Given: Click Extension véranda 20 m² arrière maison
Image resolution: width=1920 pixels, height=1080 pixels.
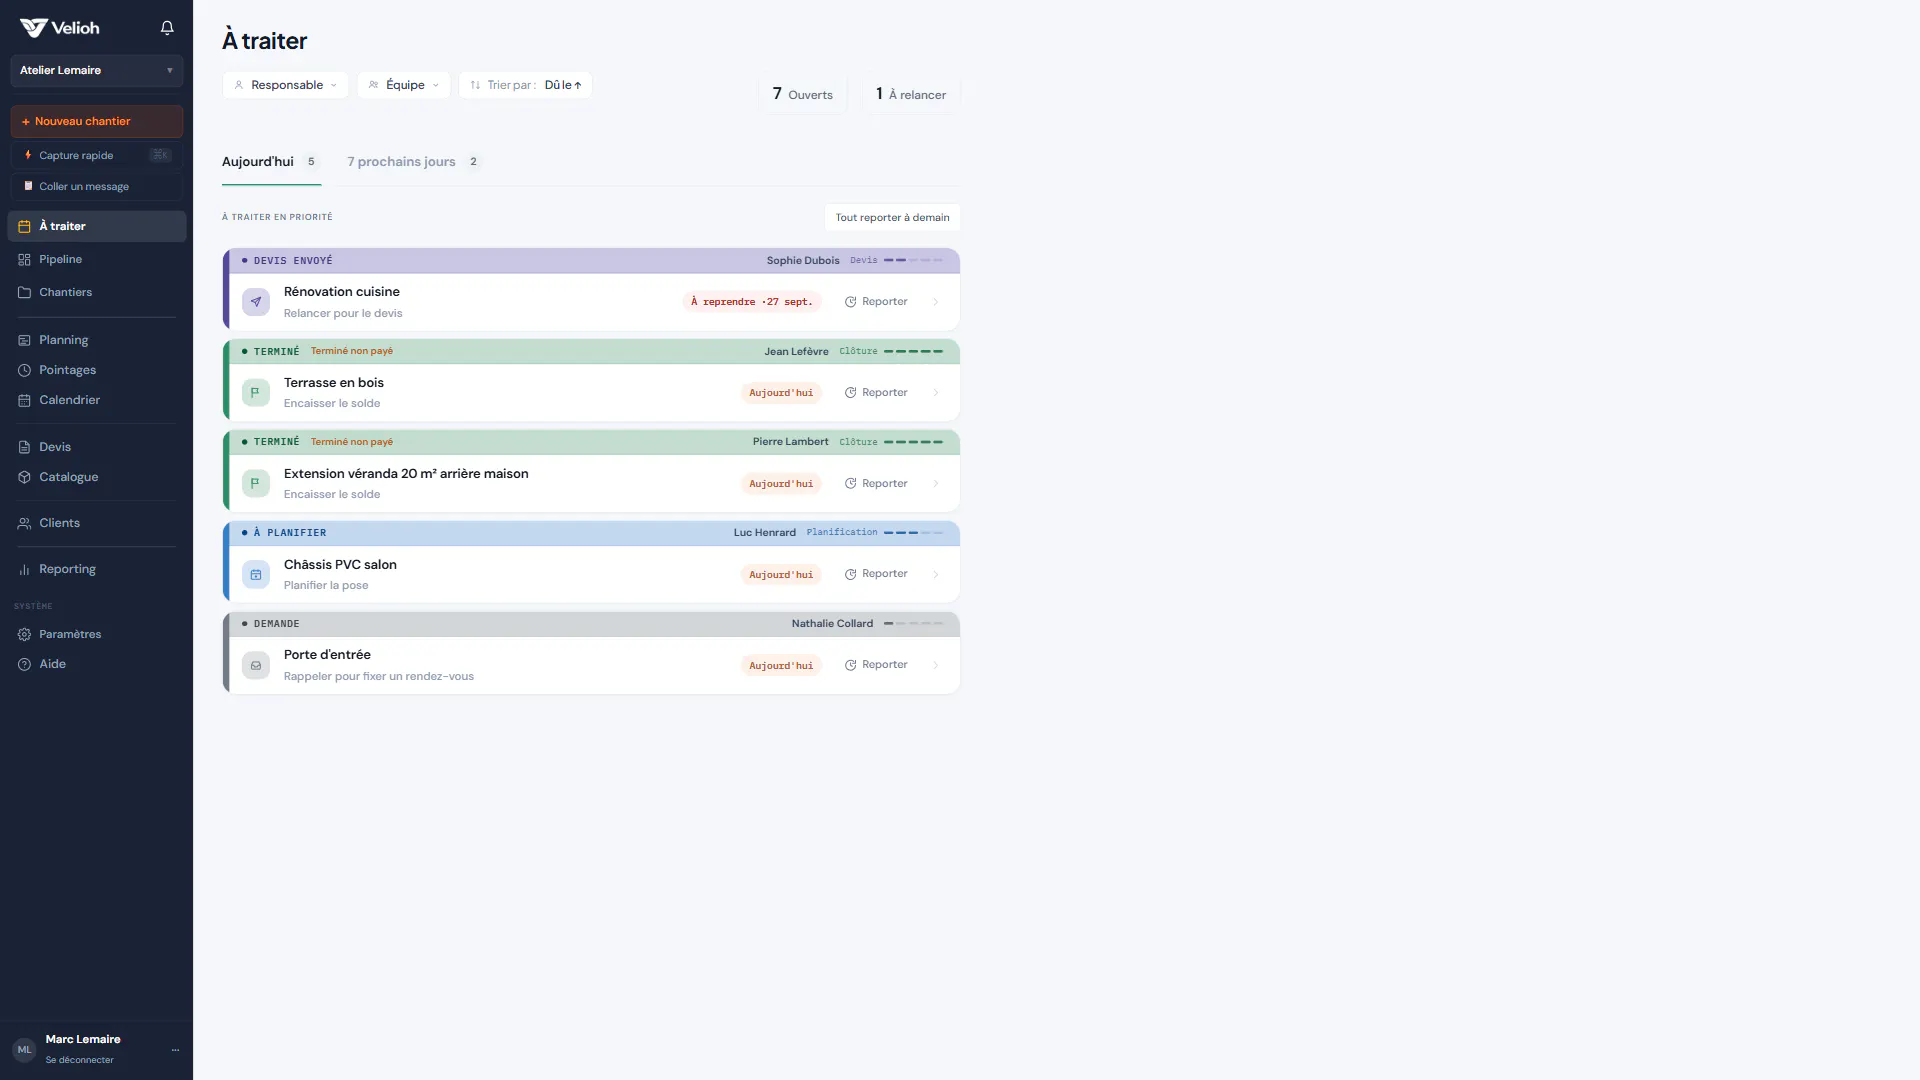Looking at the screenshot, I should coord(406,474).
